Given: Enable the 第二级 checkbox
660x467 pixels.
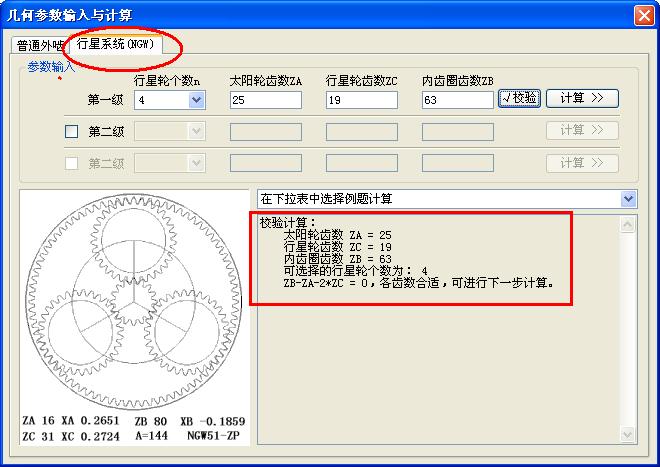Looking at the screenshot, I should [72, 131].
